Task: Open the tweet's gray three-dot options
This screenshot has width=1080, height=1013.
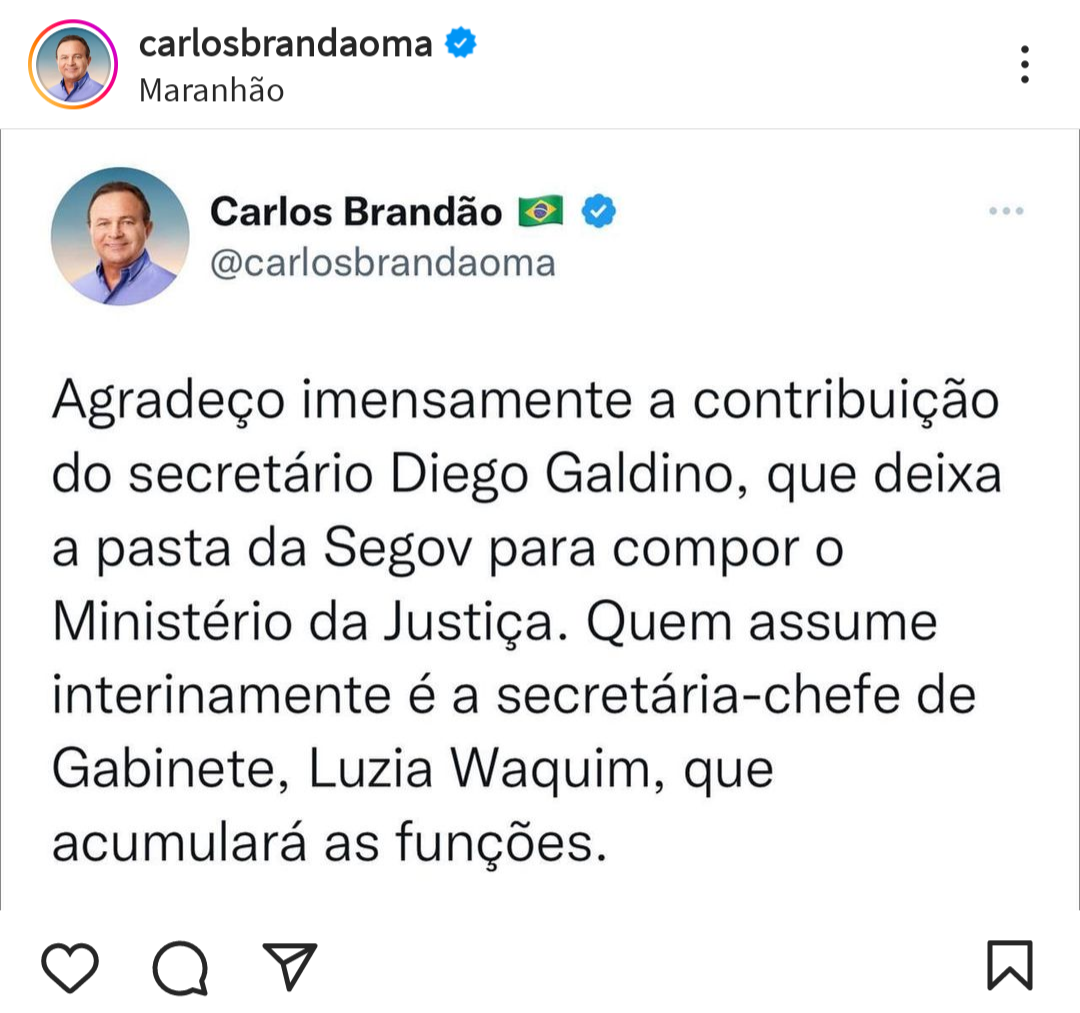Action: (x=1006, y=211)
